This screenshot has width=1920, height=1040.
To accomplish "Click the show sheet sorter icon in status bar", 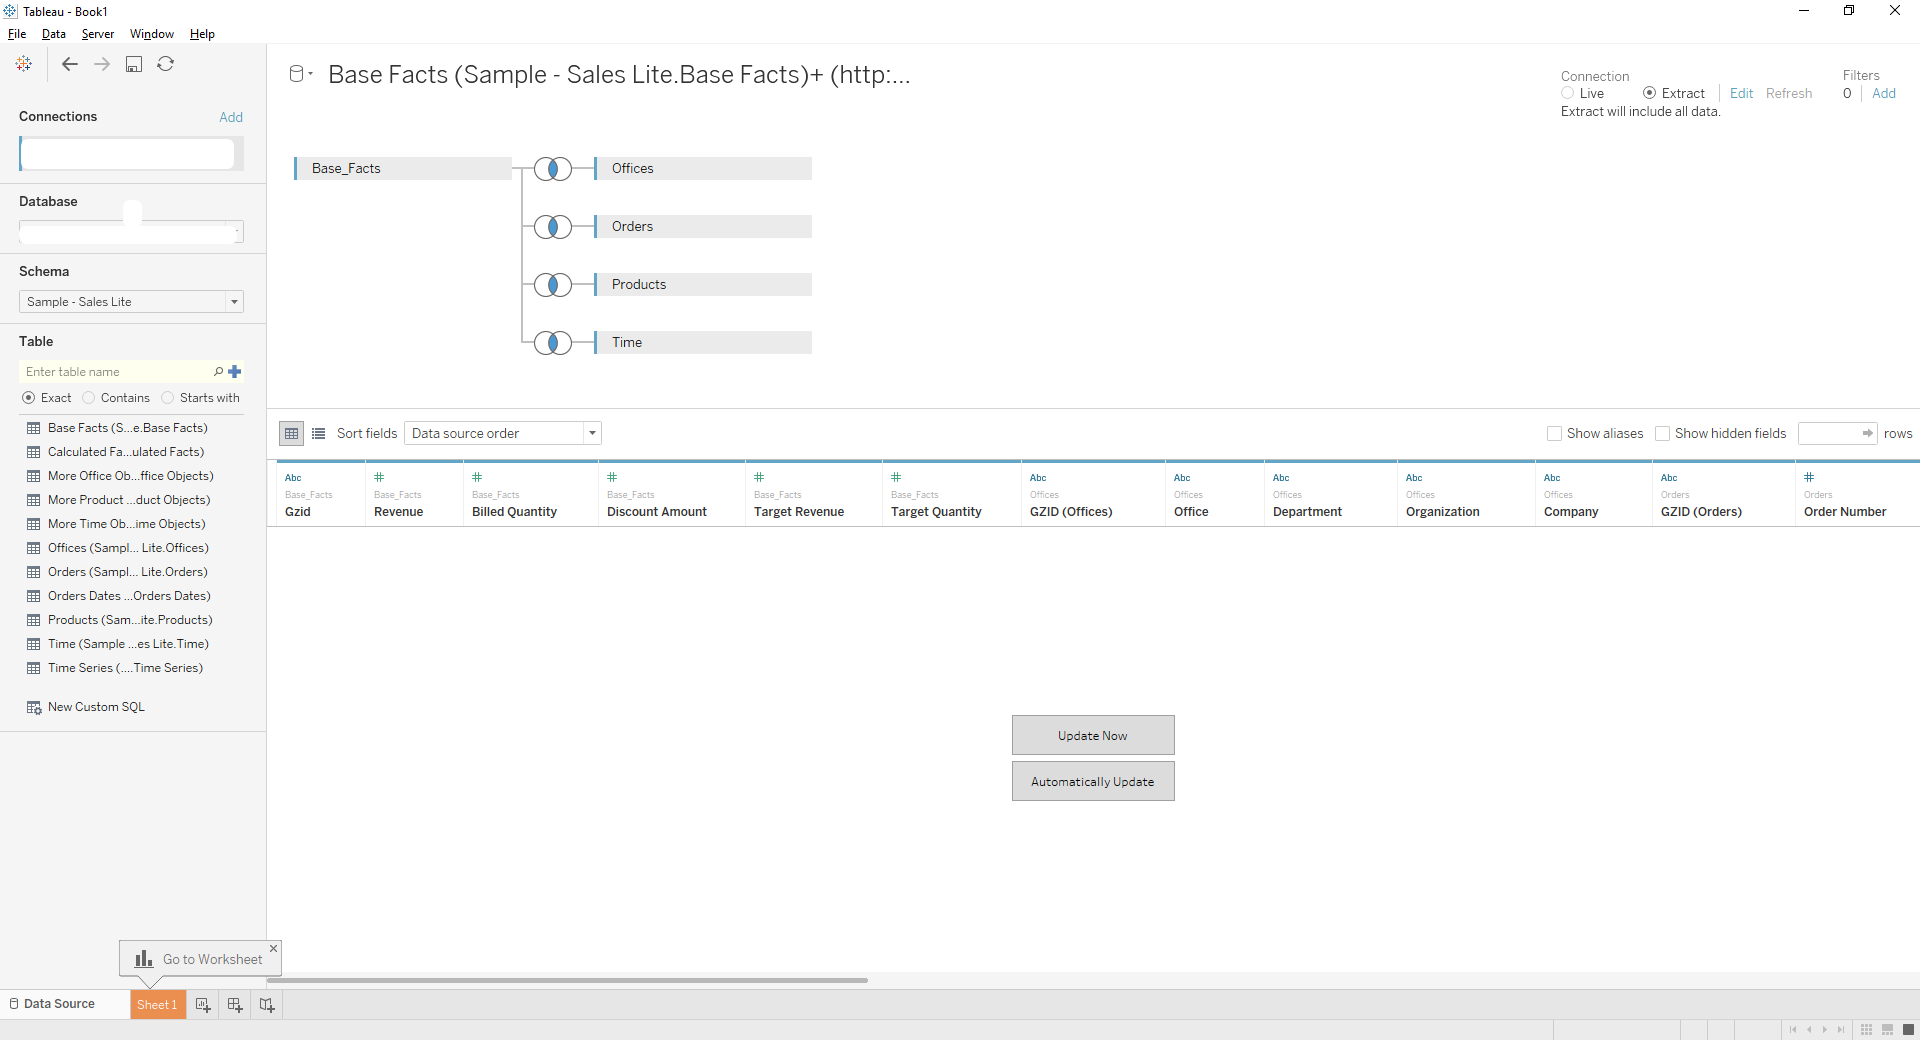I will pyautogui.click(x=1866, y=1030).
